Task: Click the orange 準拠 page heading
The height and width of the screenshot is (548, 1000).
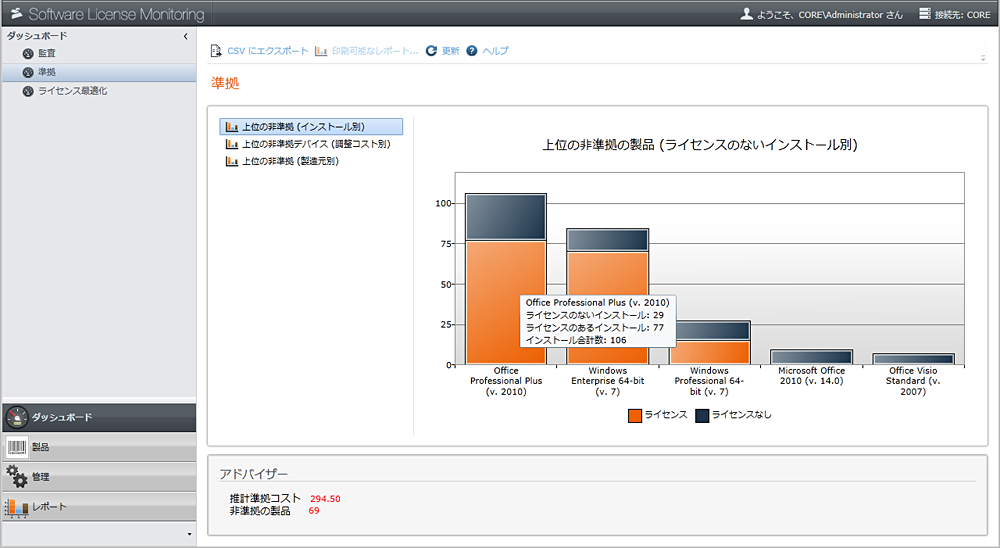Action: [x=225, y=84]
